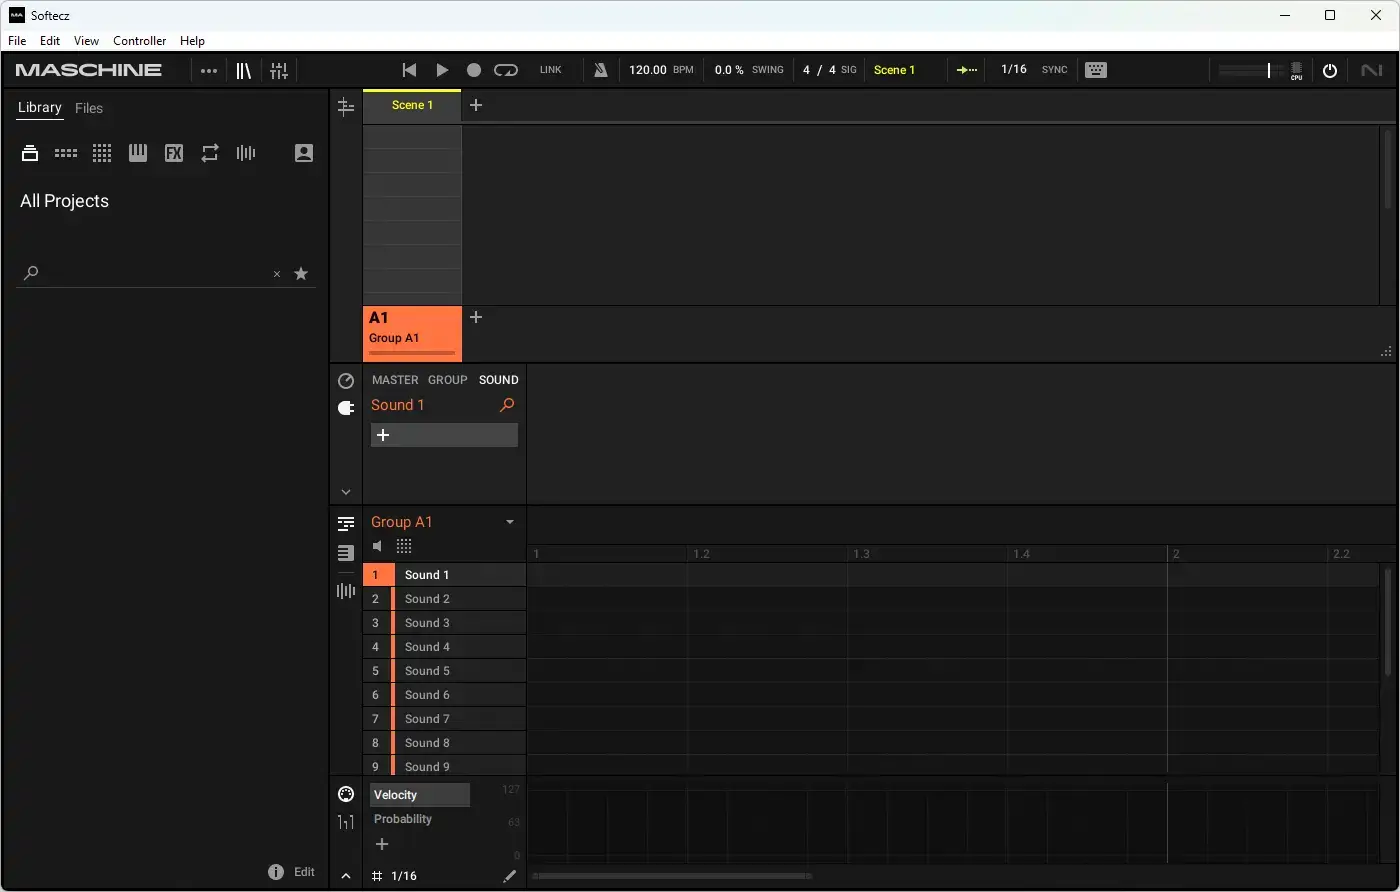Adjust the master volume slider in header
Image resolution: width=1400 pixels, height=892 pixels.
point(1251,70)
